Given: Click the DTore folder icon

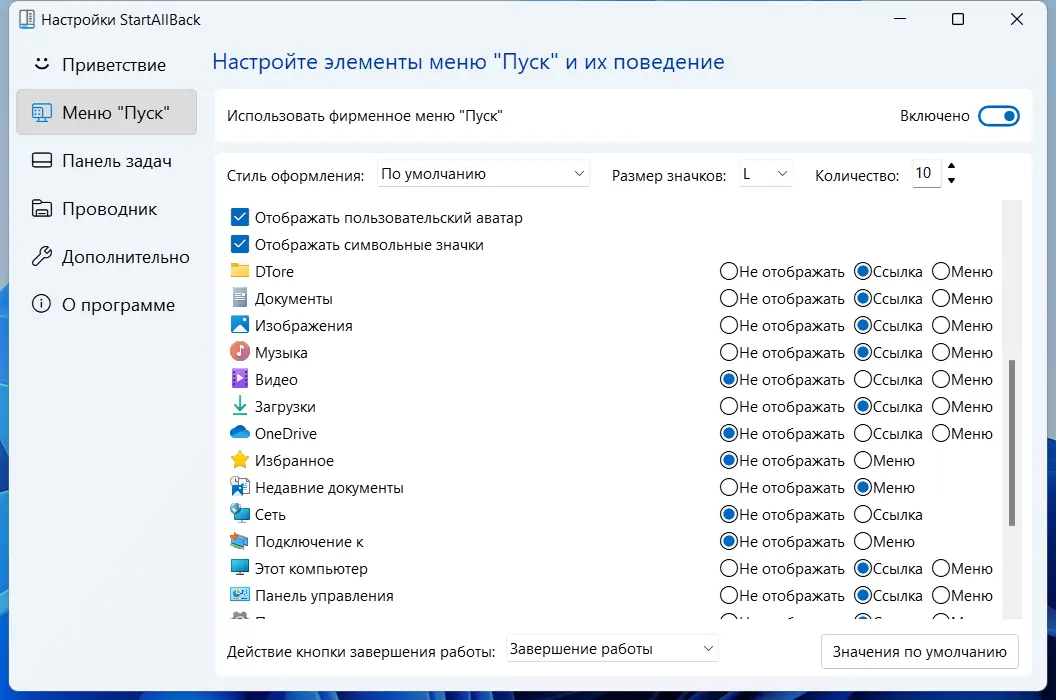Looking at the screenshot, I should (240, 271).
